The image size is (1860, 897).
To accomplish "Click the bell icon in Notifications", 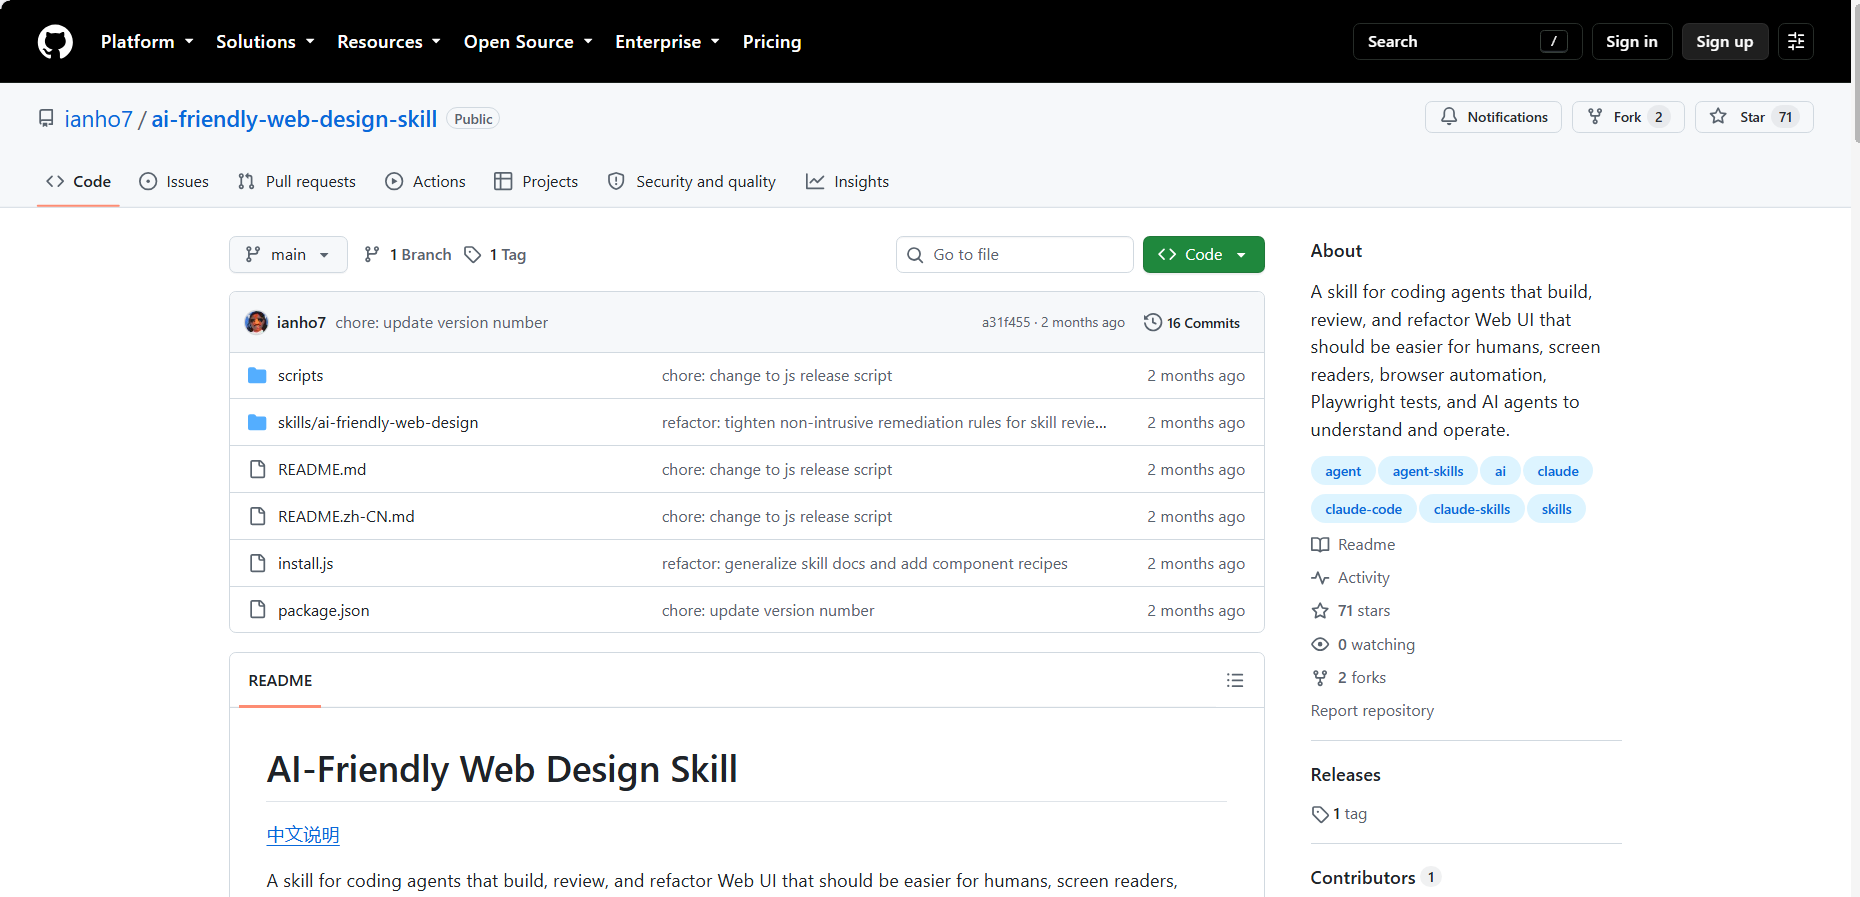I will [1449, 117].
